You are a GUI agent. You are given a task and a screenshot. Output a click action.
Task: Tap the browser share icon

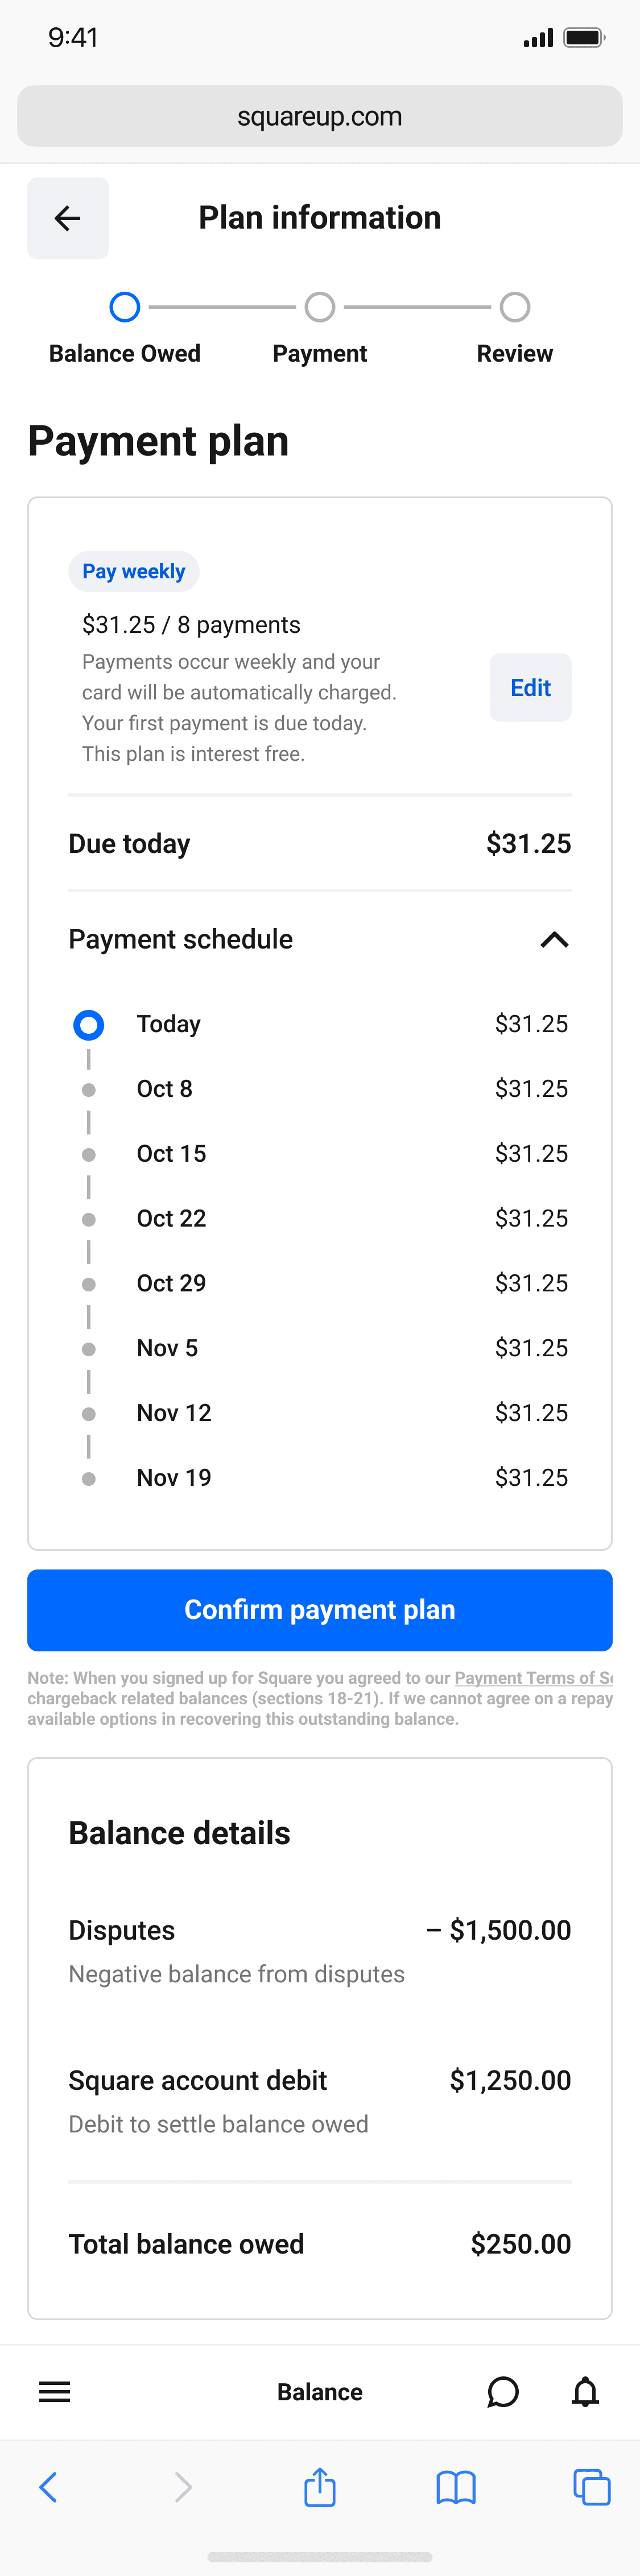click(x=320, y=2487)
